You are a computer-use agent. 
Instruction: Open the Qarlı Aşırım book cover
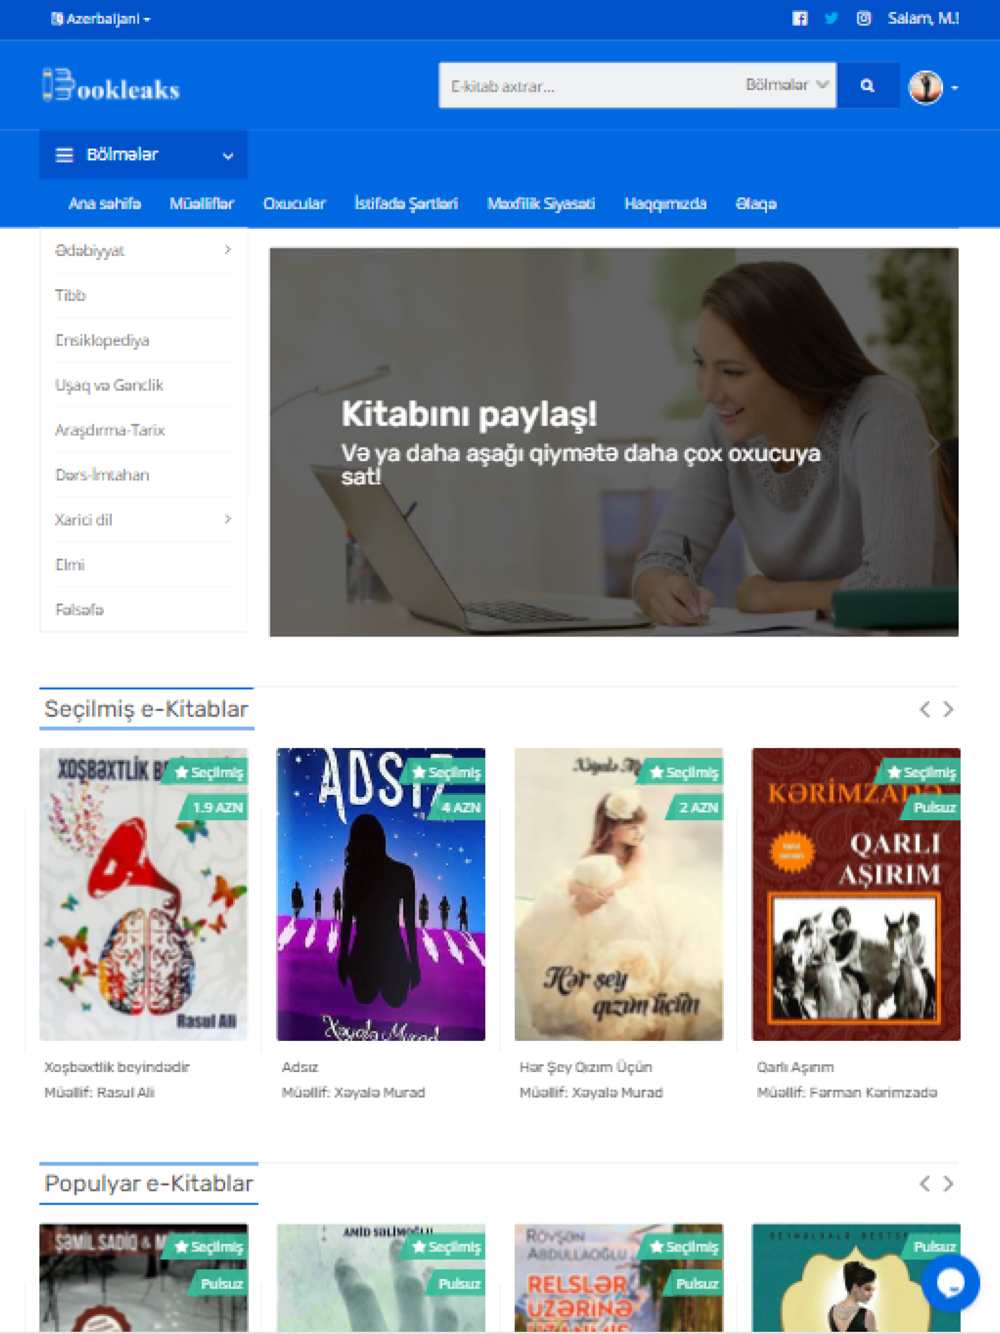[x=856, y=894]
